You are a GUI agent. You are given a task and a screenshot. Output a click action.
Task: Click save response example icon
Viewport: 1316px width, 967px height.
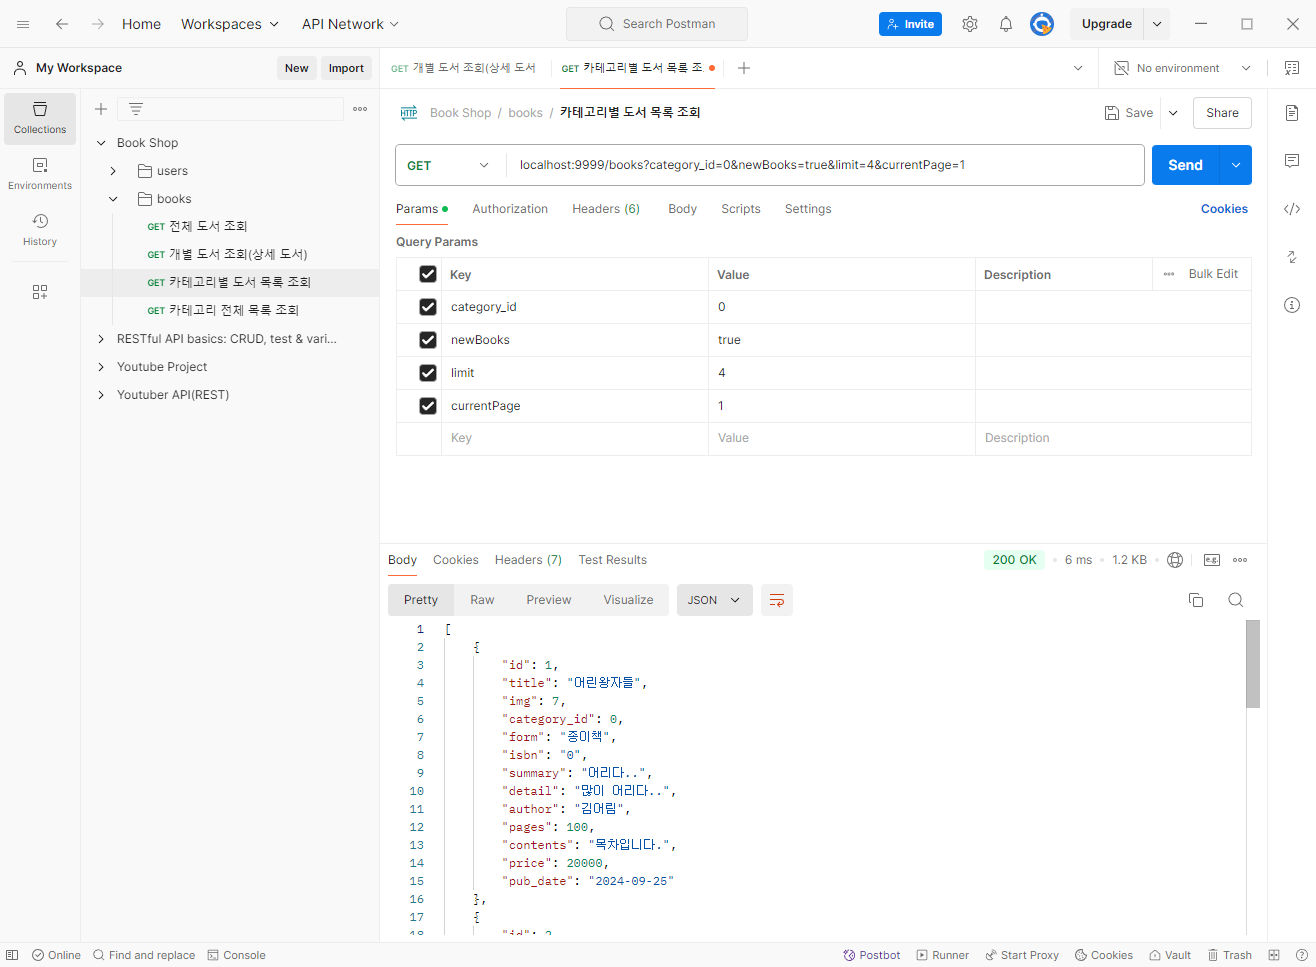pos(1212,560)
